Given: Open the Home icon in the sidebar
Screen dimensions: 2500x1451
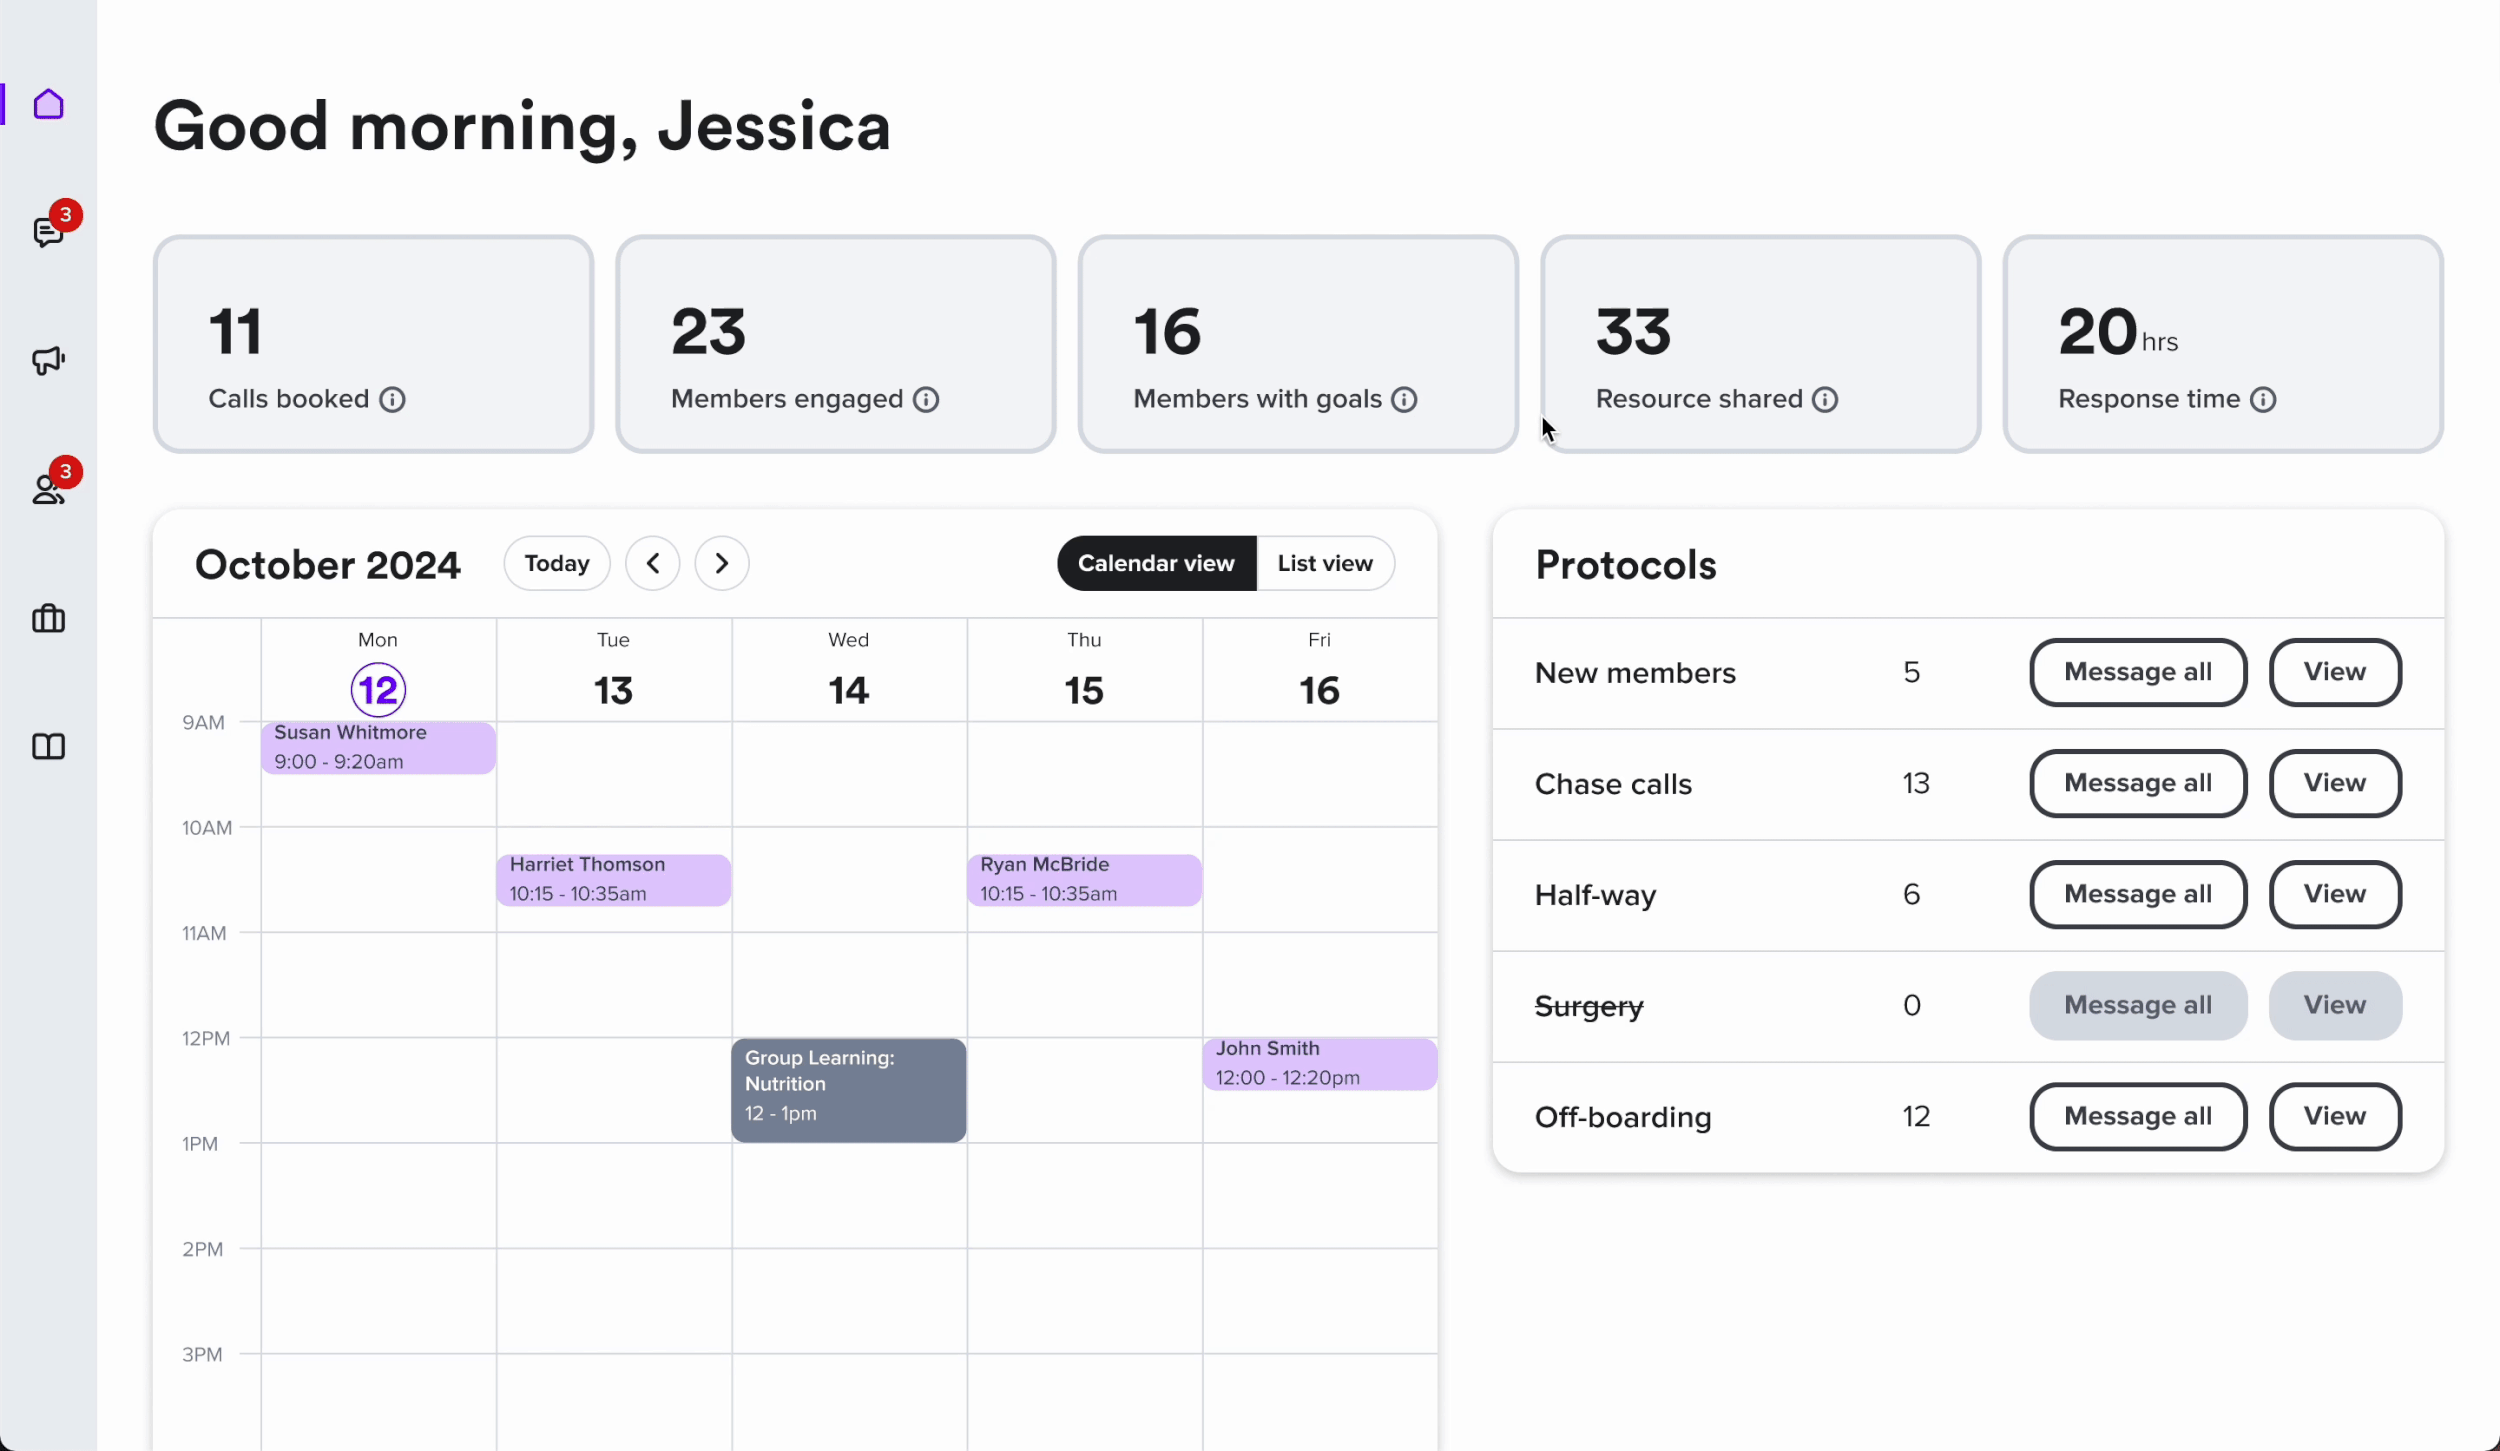Looking at the screenshot, I should [48, 104].
